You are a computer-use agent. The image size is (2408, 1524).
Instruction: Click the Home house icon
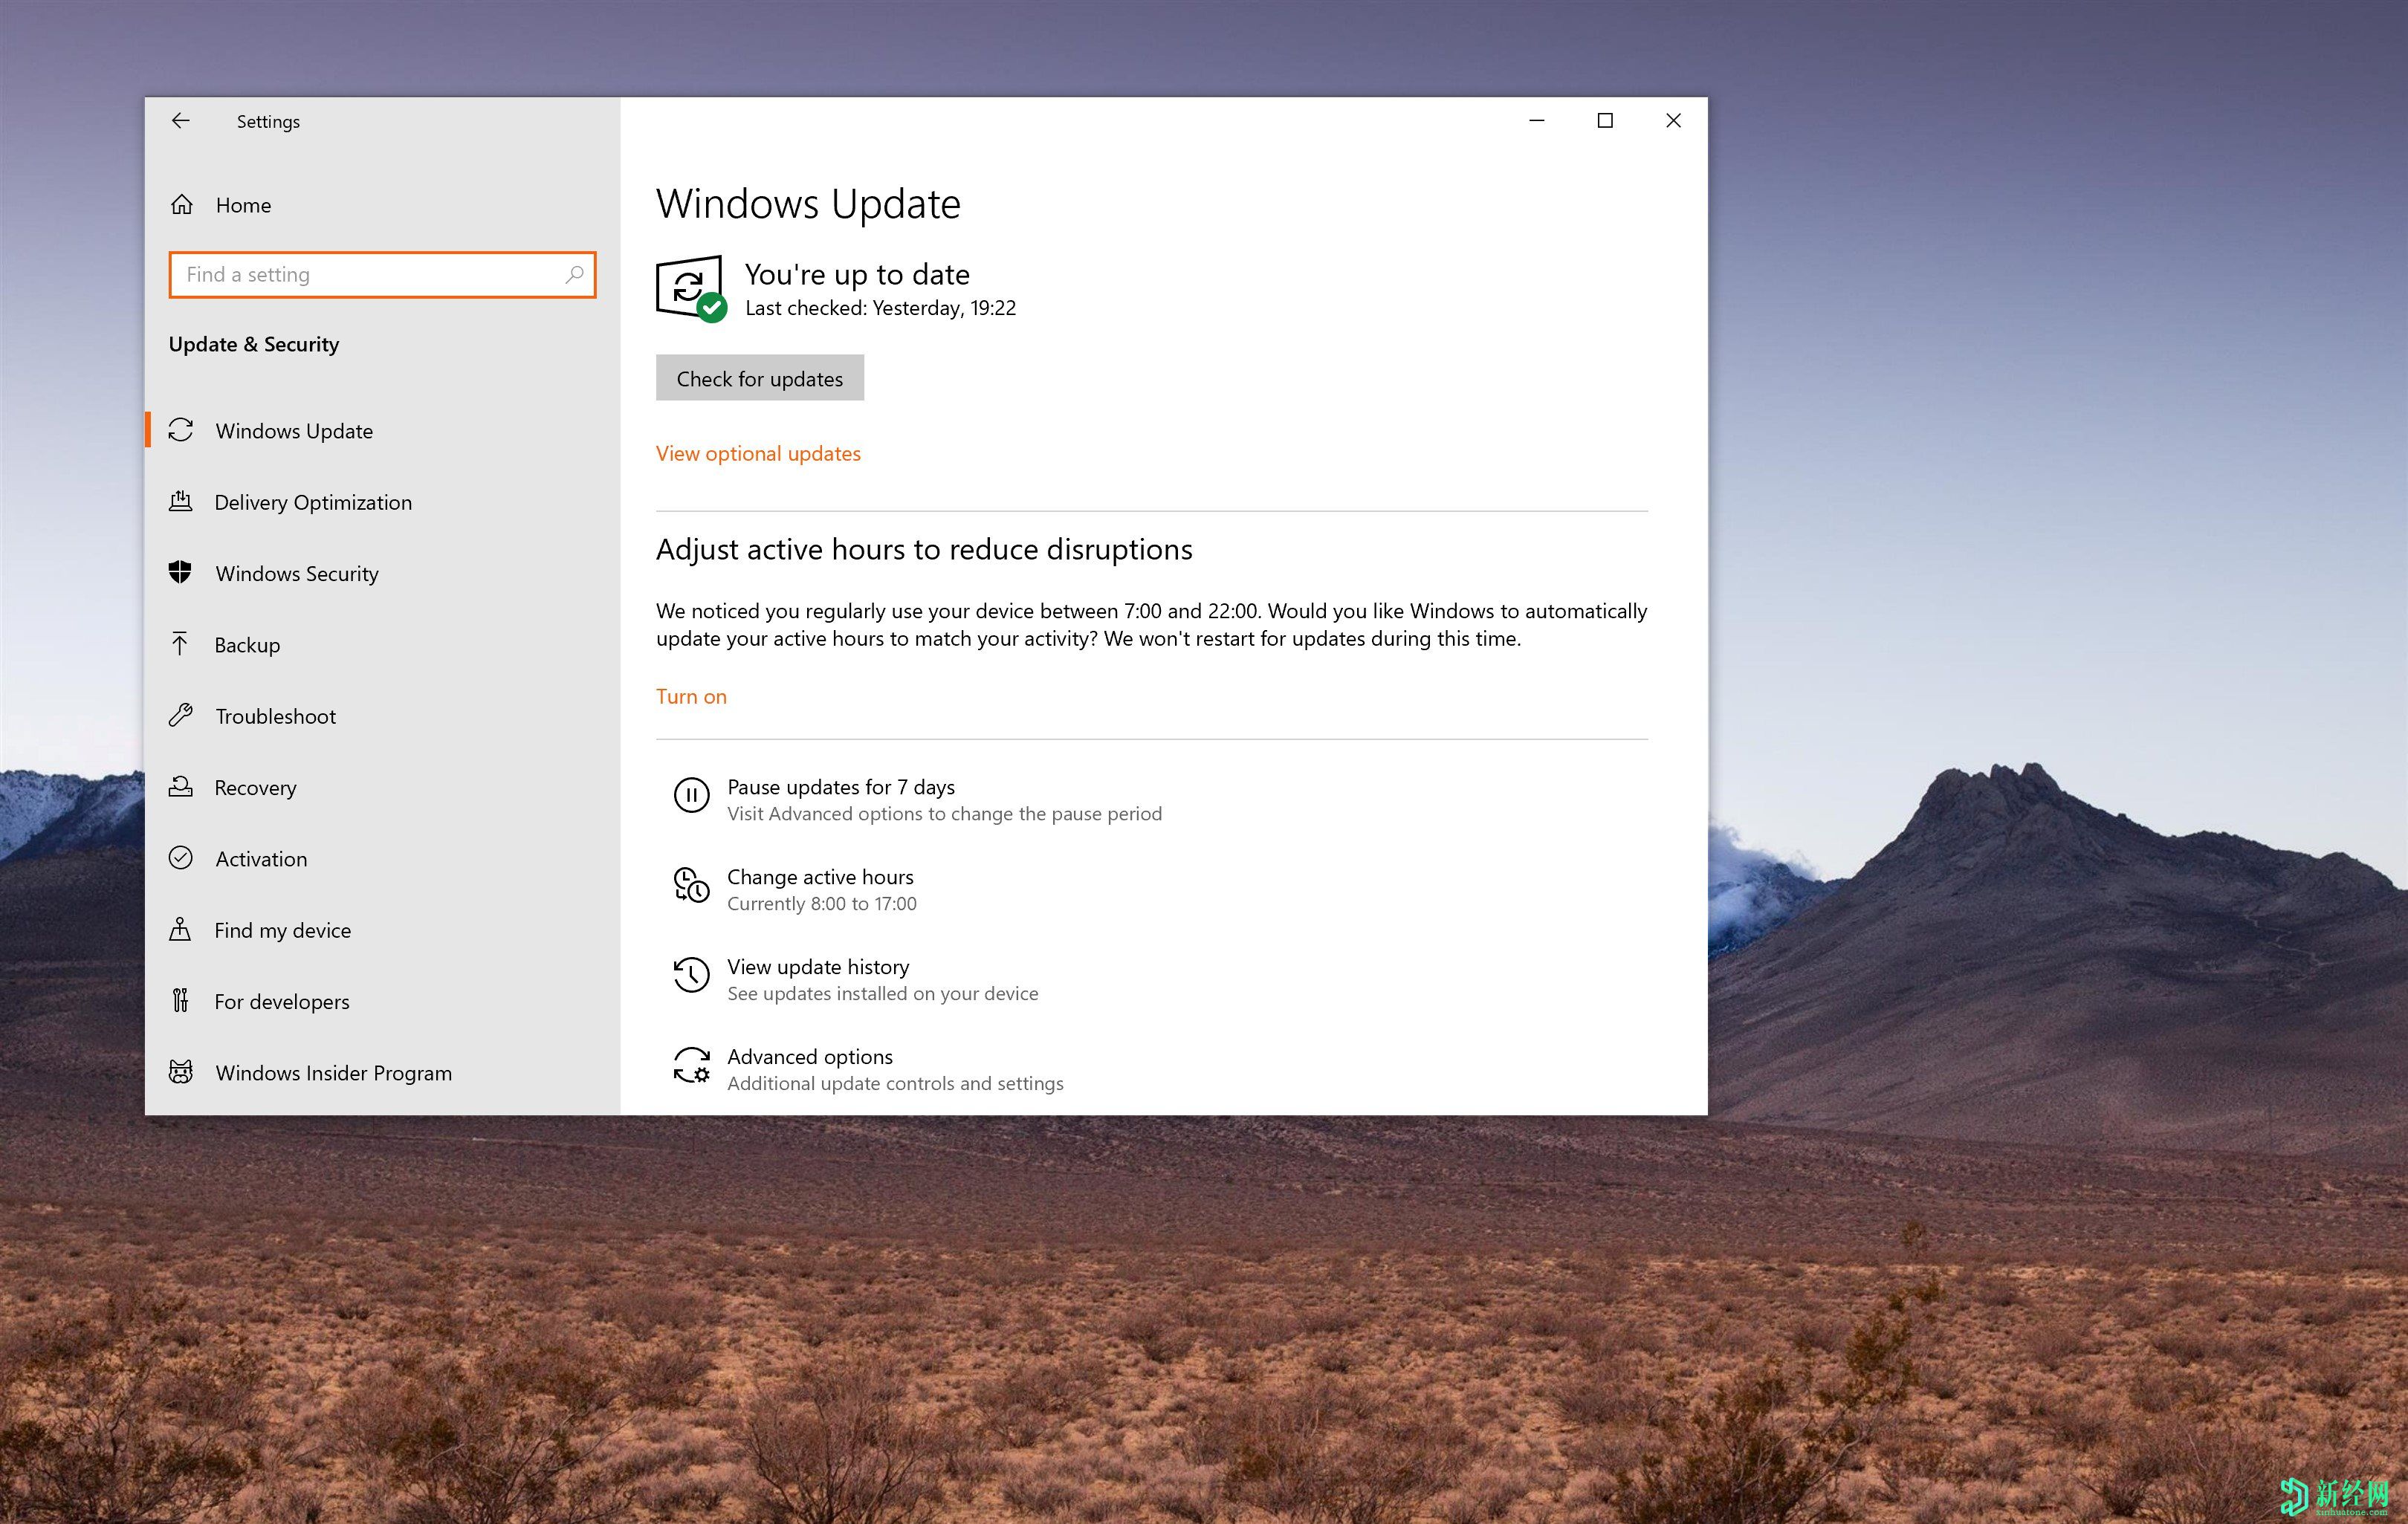pos(182,205)
